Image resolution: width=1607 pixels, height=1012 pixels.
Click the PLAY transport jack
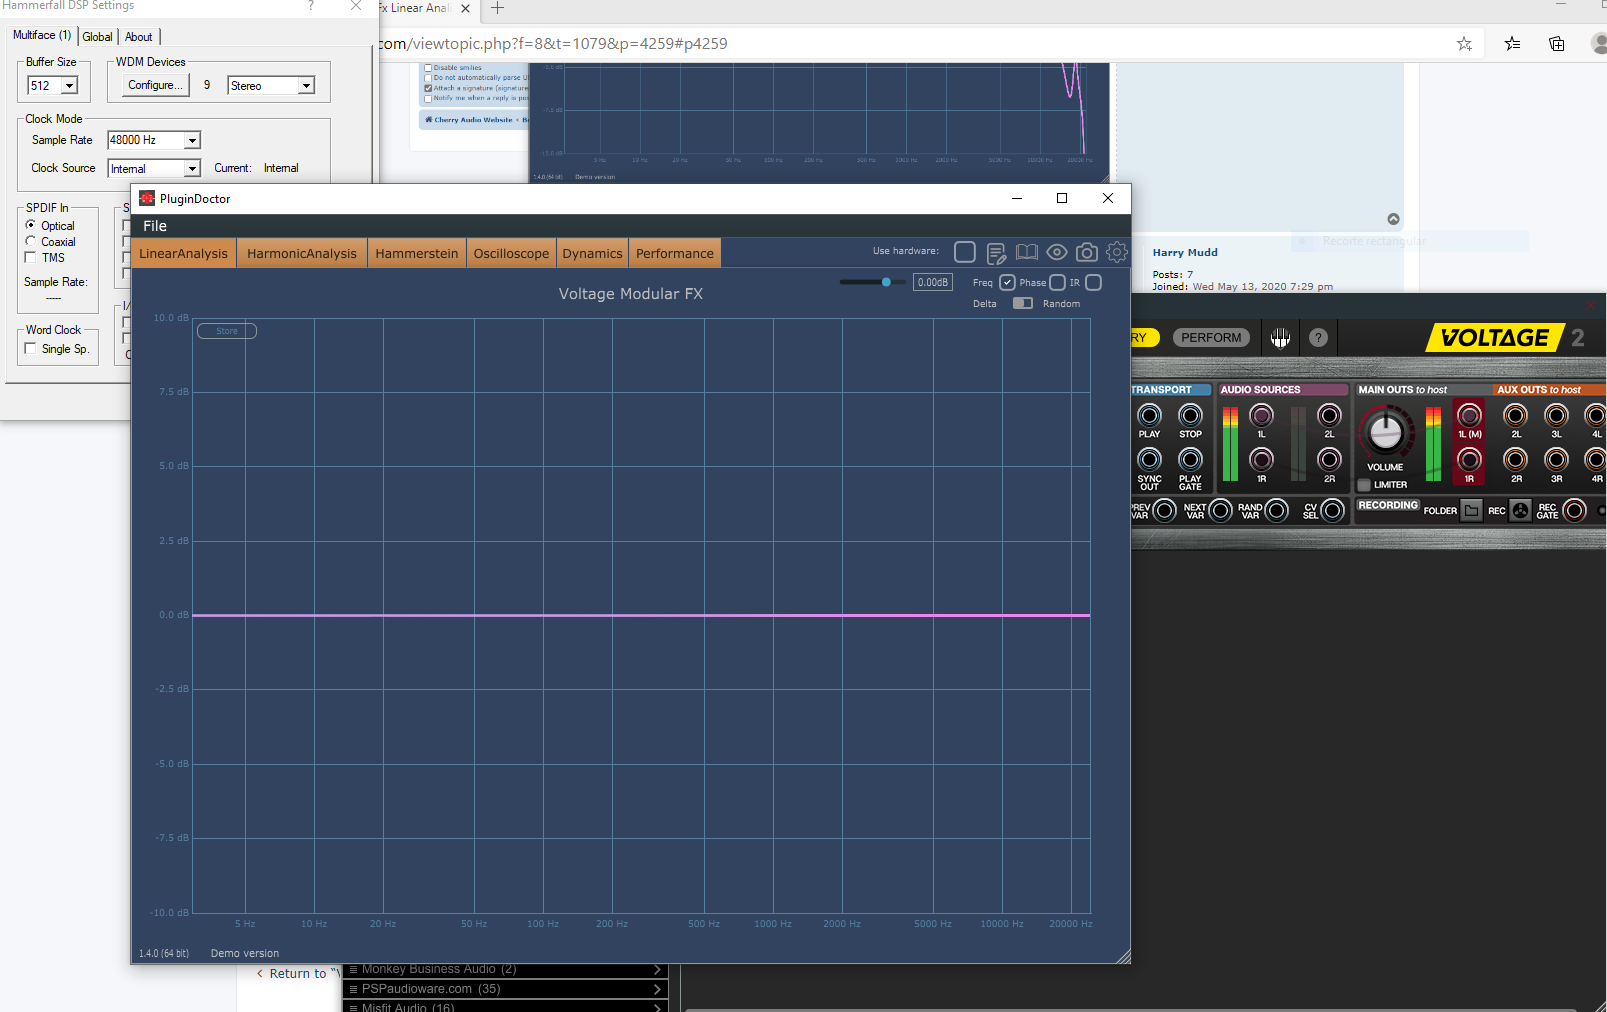pyautogui.click(x=1150, y=415)
